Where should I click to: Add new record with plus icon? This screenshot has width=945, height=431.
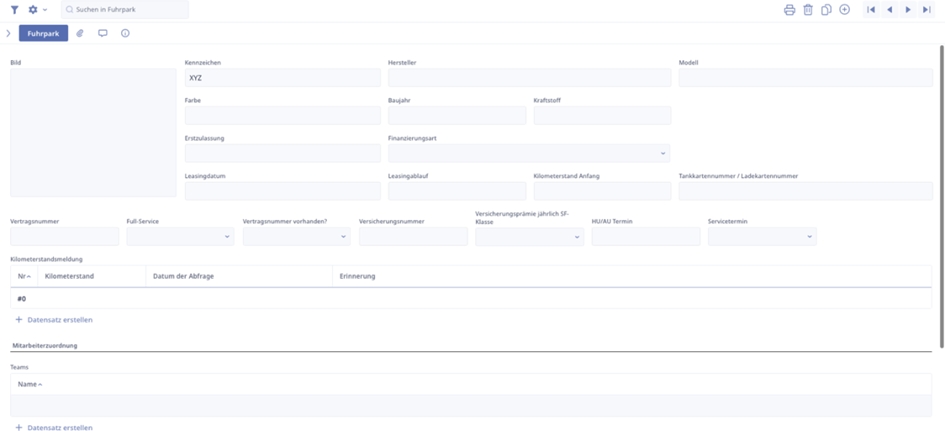844,9
